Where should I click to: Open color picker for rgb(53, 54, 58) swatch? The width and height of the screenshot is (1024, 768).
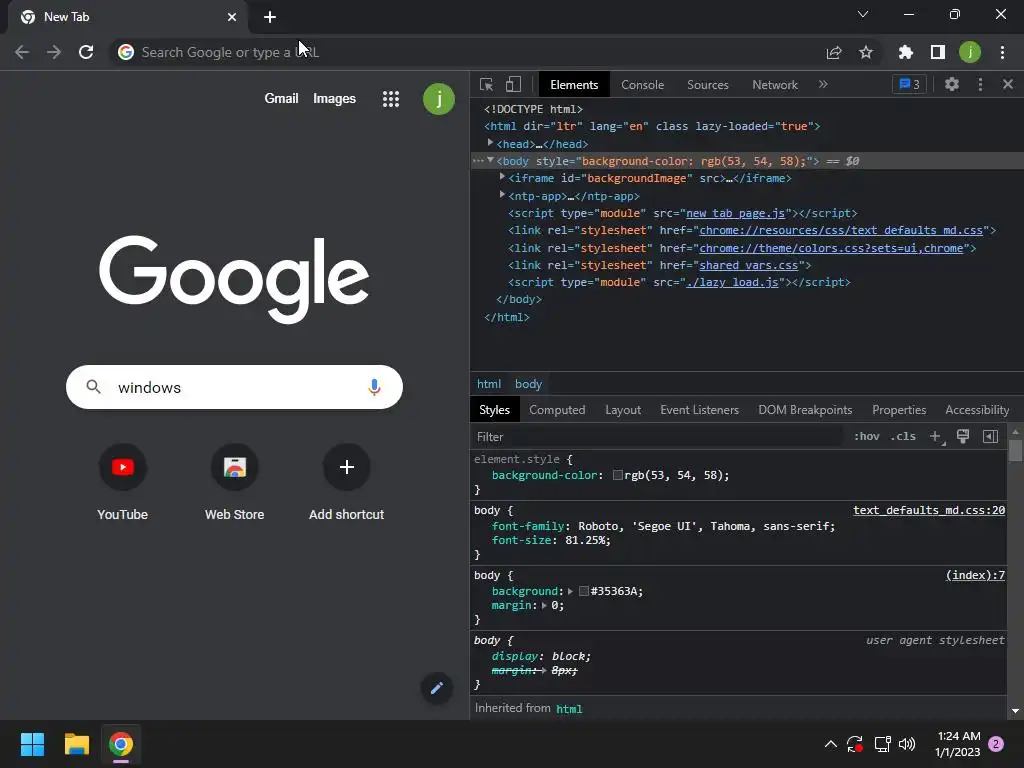pyautogui.click(x=617, y=475)
